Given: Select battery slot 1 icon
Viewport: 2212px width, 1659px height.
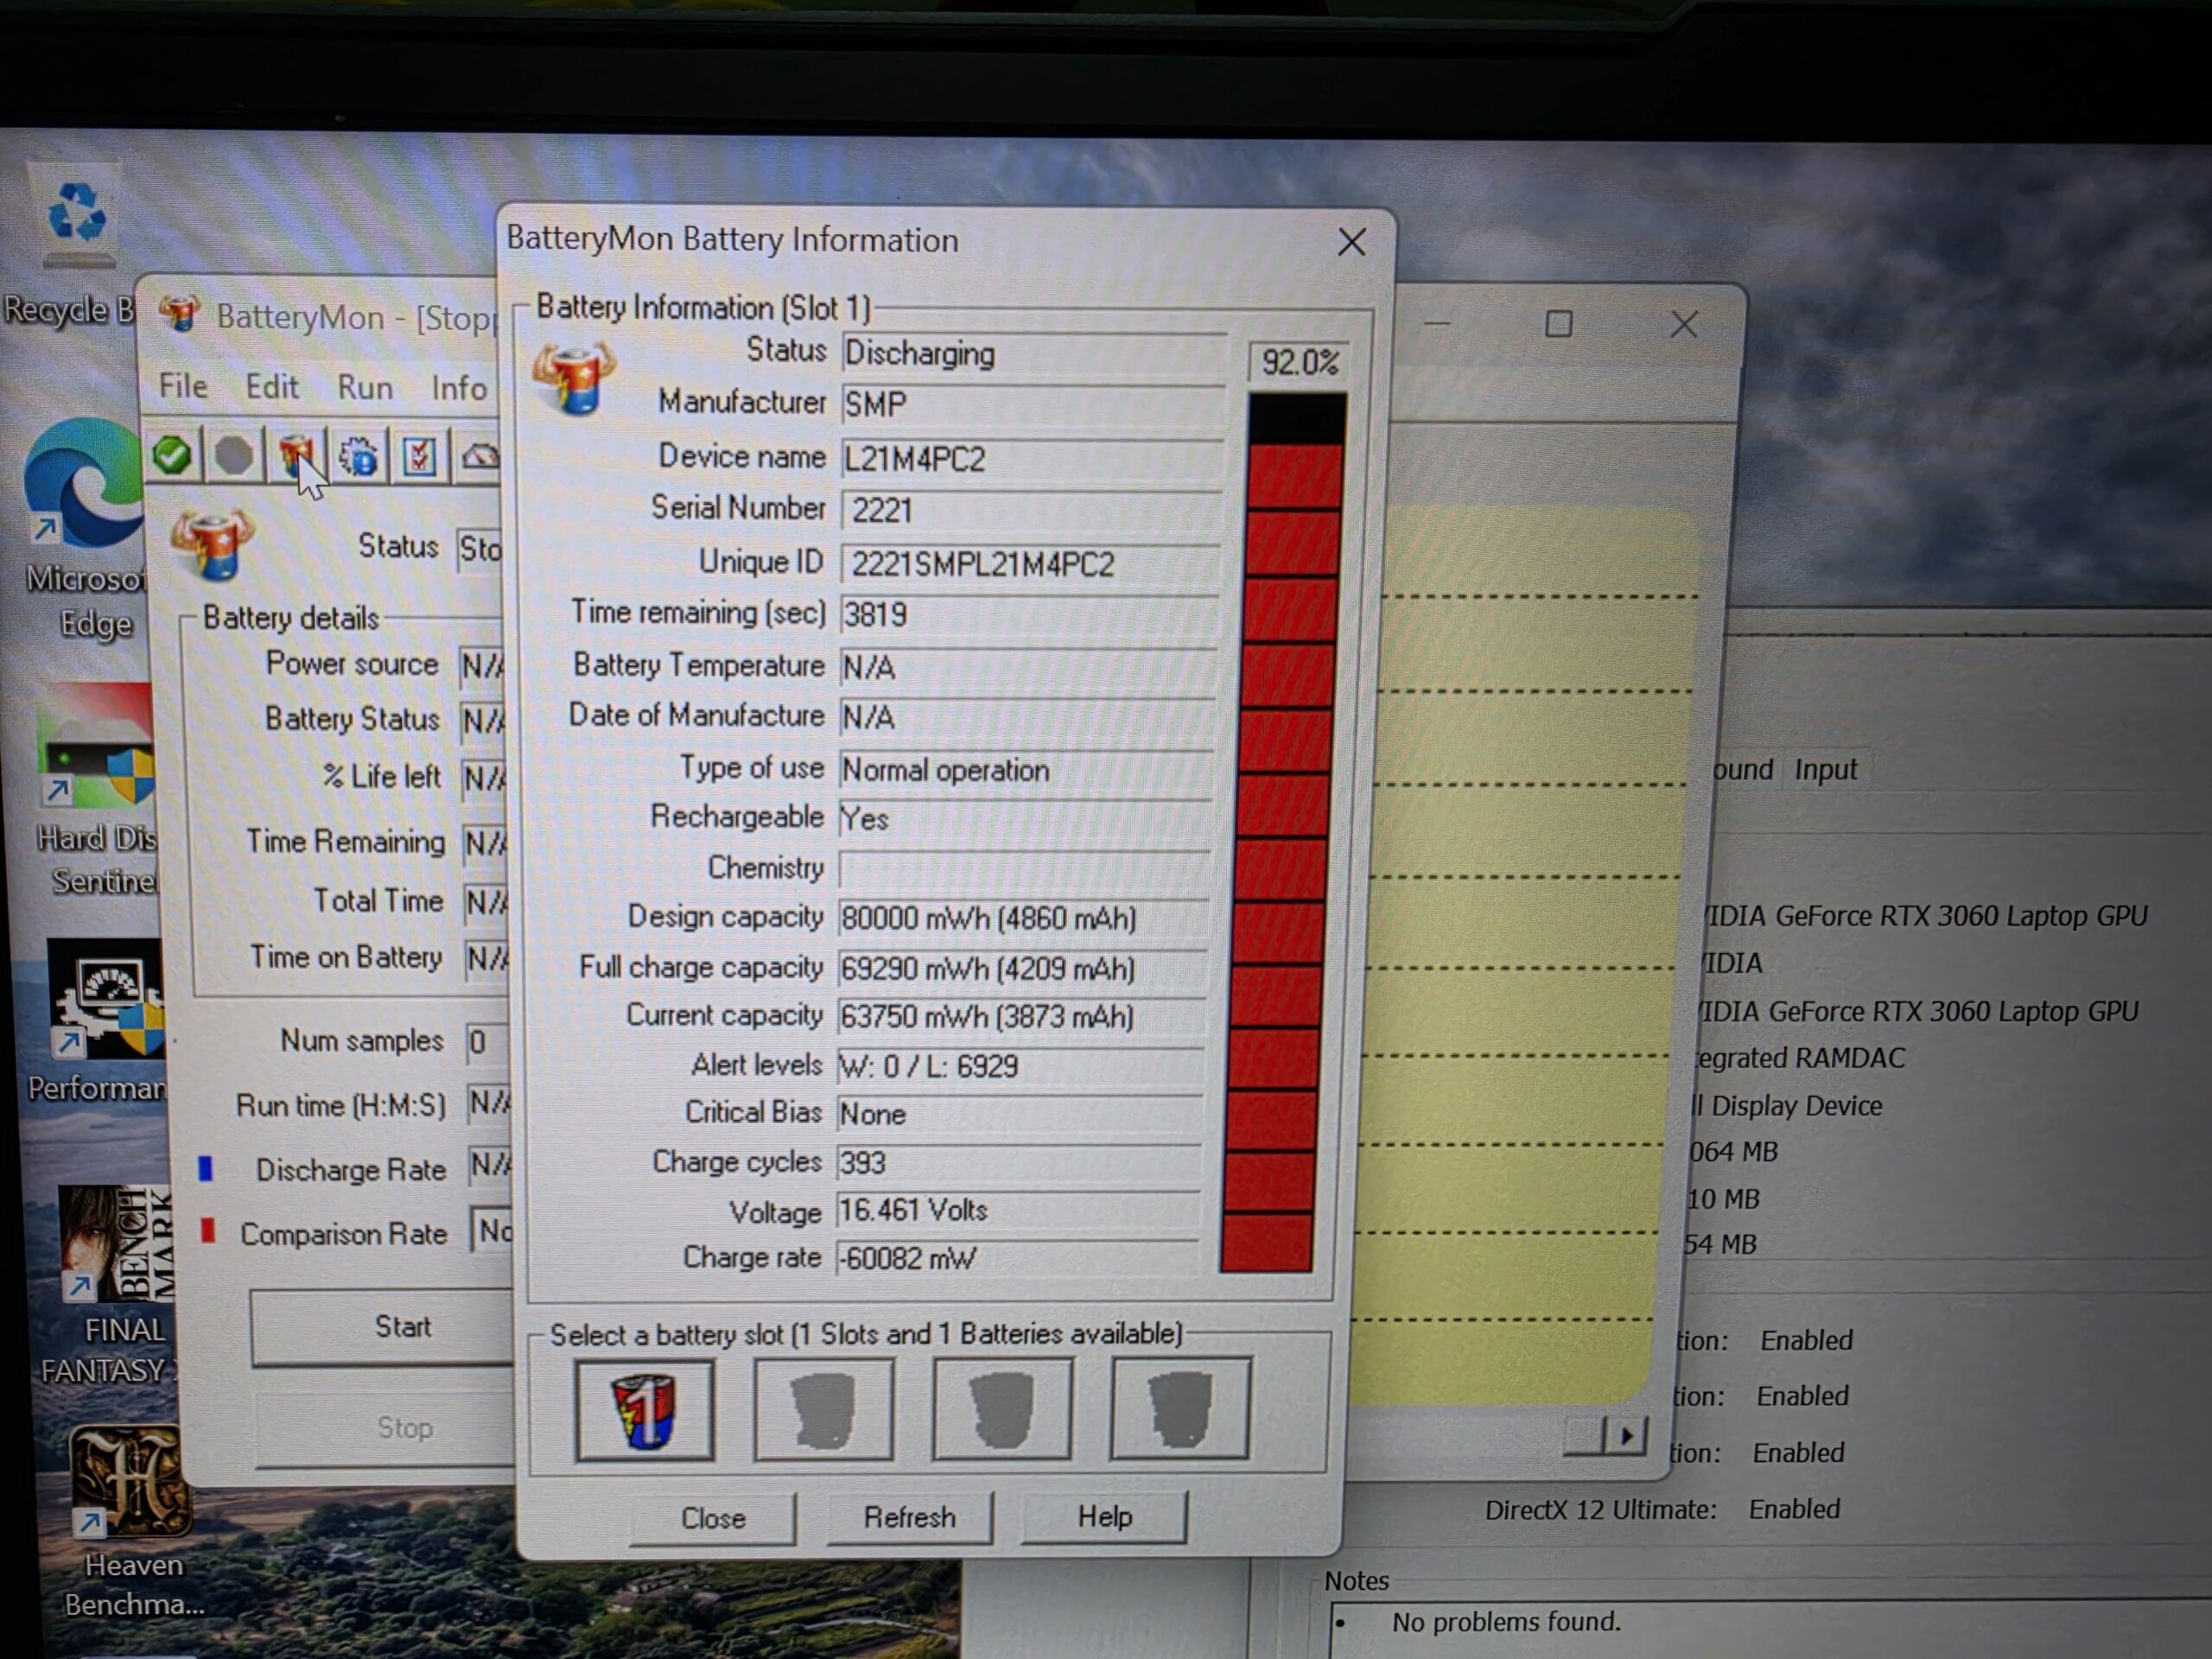Looking at the screenshot, I should pos(645,1410).
